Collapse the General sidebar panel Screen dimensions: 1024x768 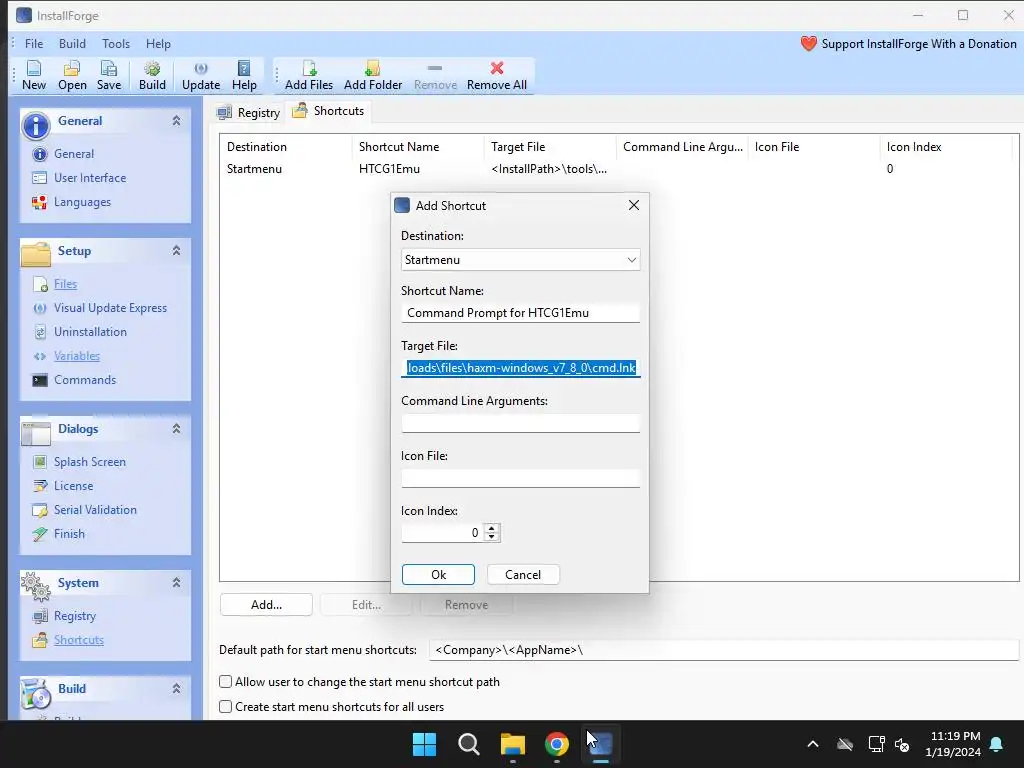(x=176, y=121)
